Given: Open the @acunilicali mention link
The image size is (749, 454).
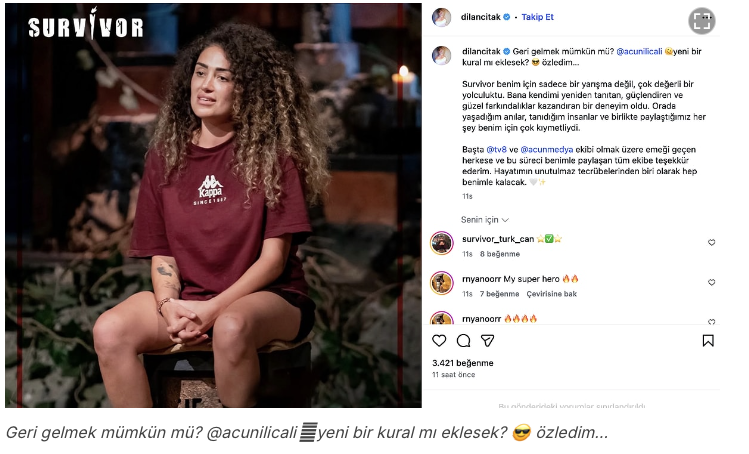Looking at the screenshot, I should [639, 52].
